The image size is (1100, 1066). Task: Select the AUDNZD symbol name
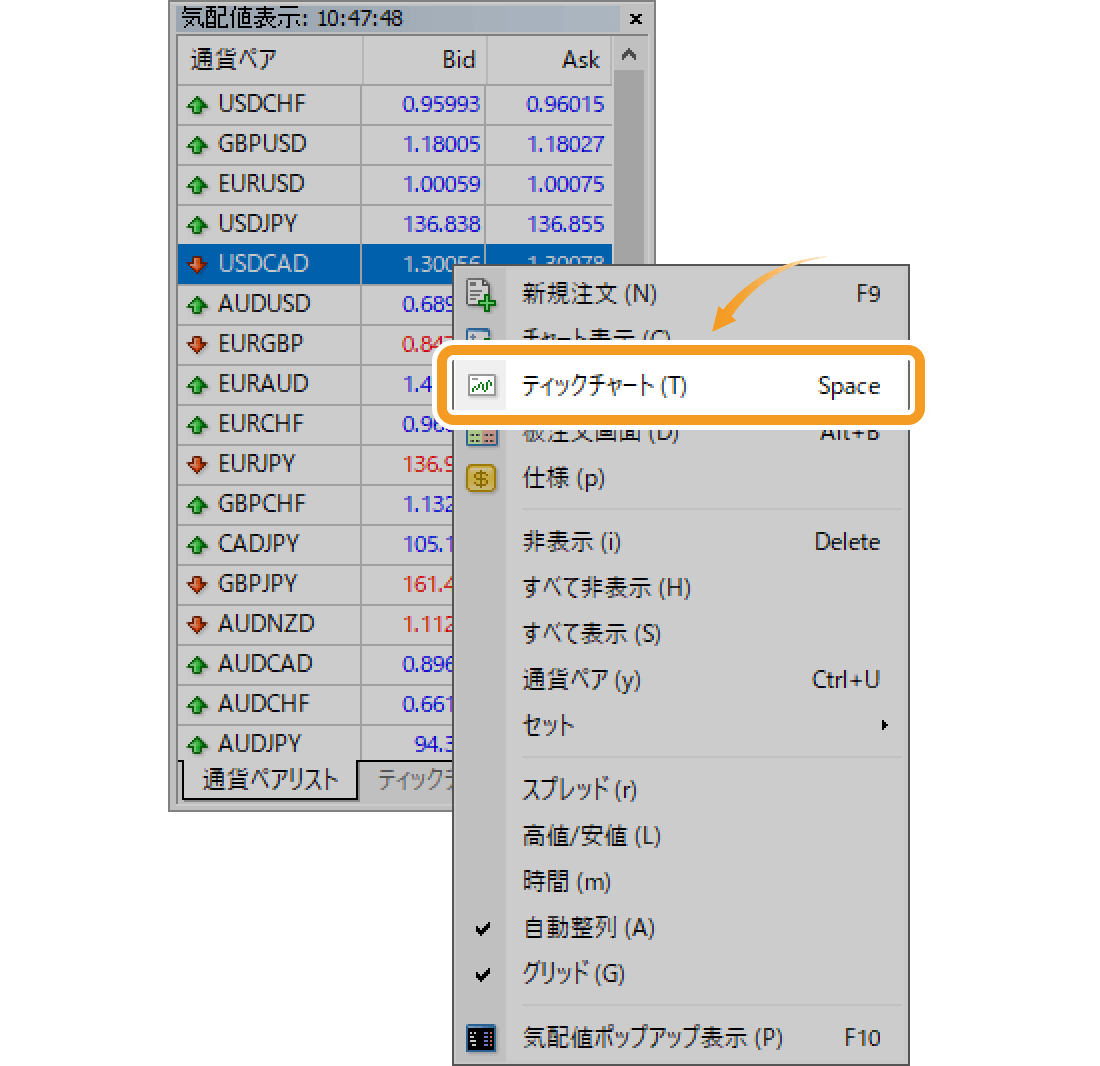(x=266, y=623)
